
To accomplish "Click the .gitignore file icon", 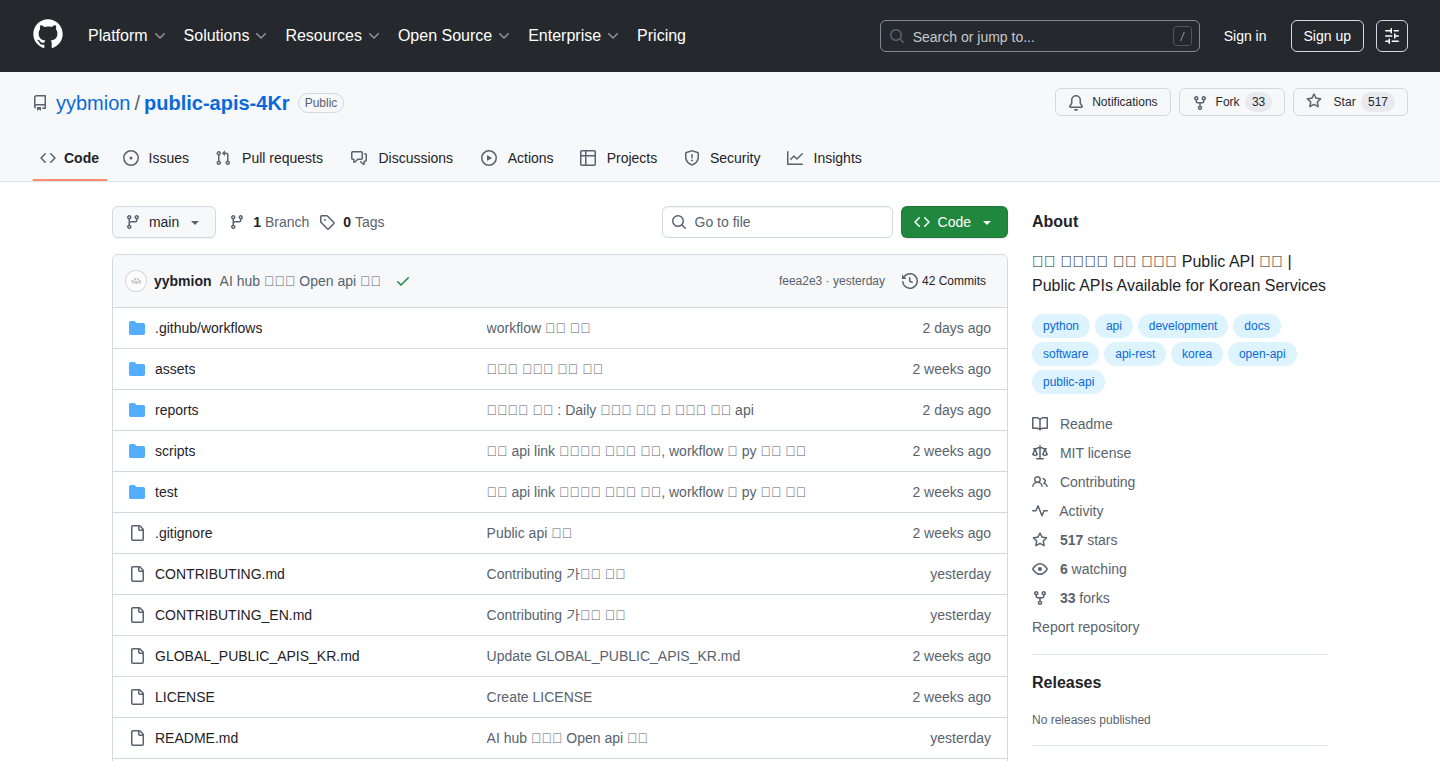I will point(137,533).
